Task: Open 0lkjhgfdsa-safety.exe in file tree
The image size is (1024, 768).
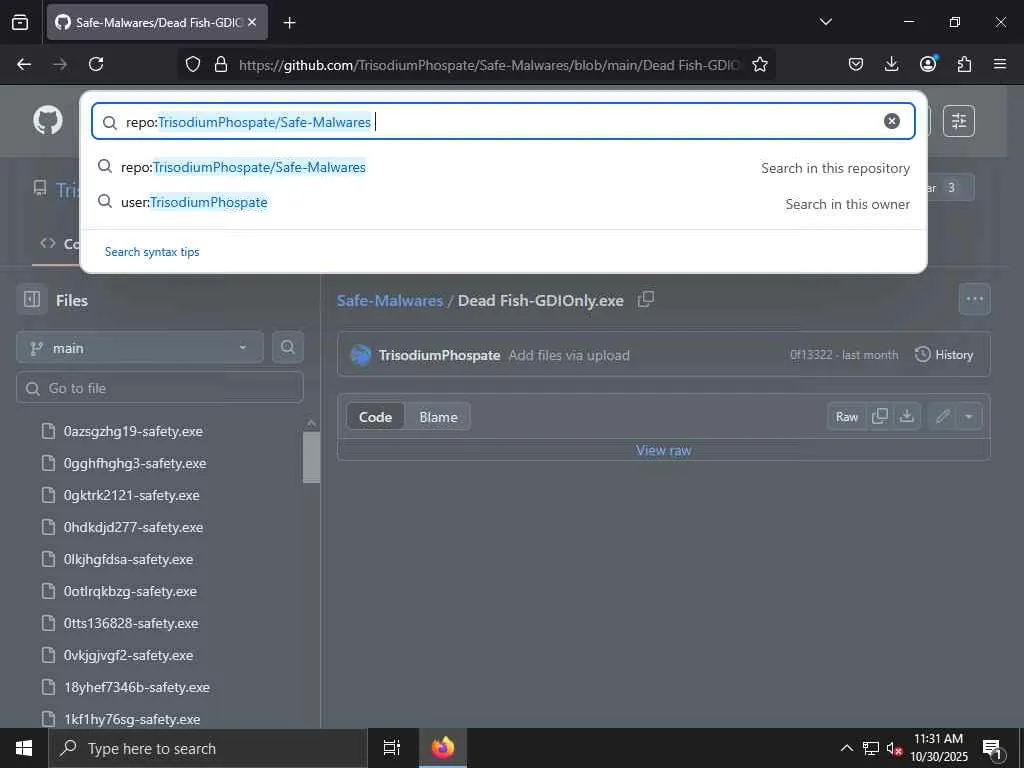Action: pos(128,559)
